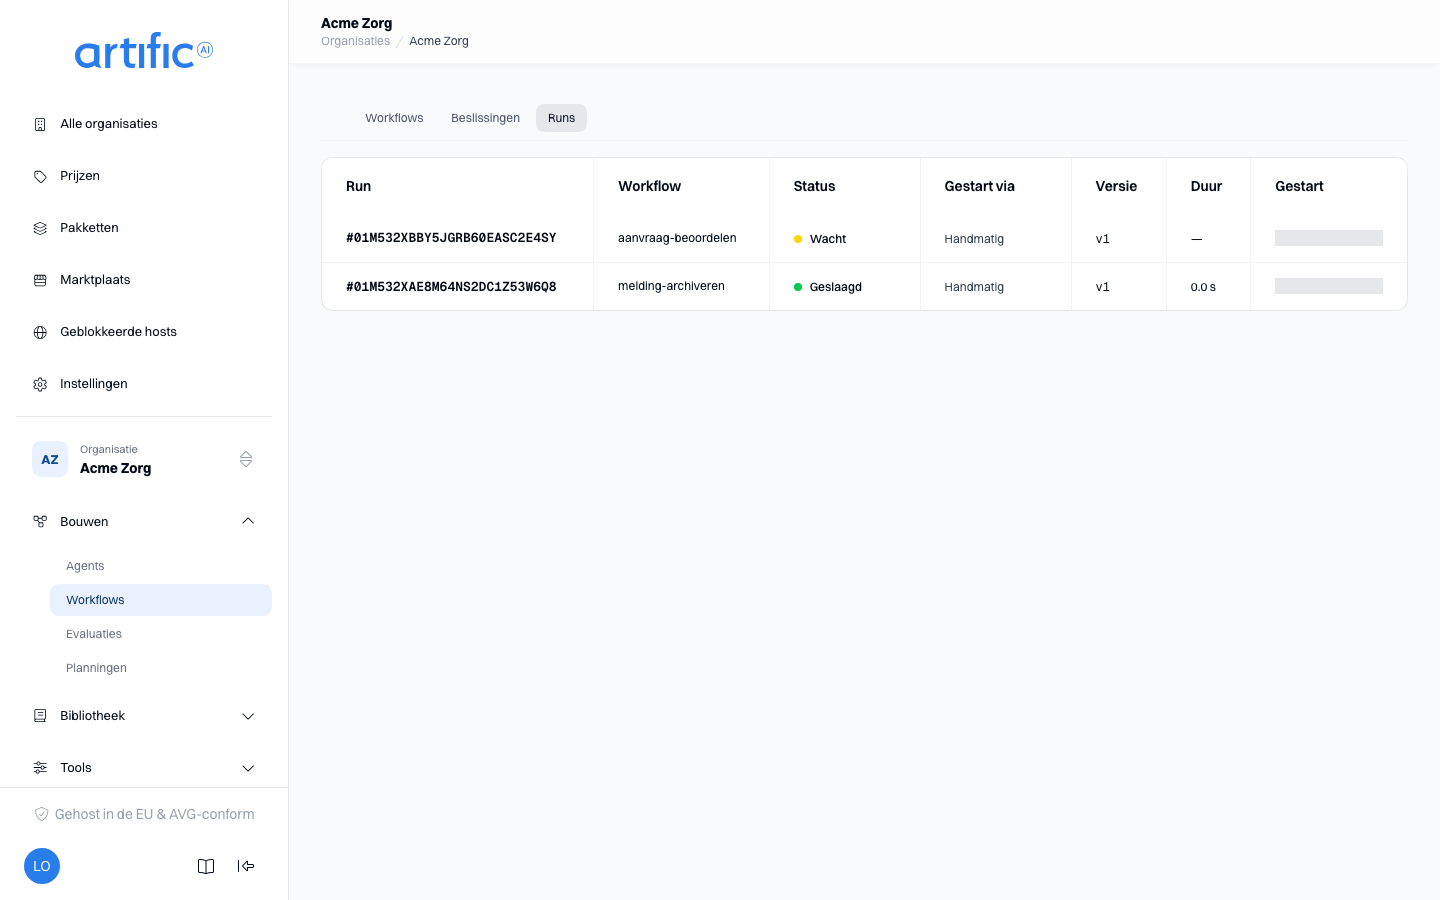Click the Duur column header

click(x=1206, y=186)
